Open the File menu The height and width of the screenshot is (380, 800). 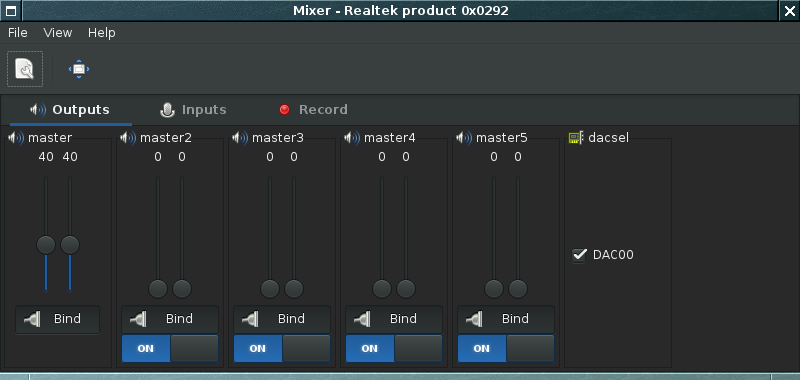(x=18, y=33)
